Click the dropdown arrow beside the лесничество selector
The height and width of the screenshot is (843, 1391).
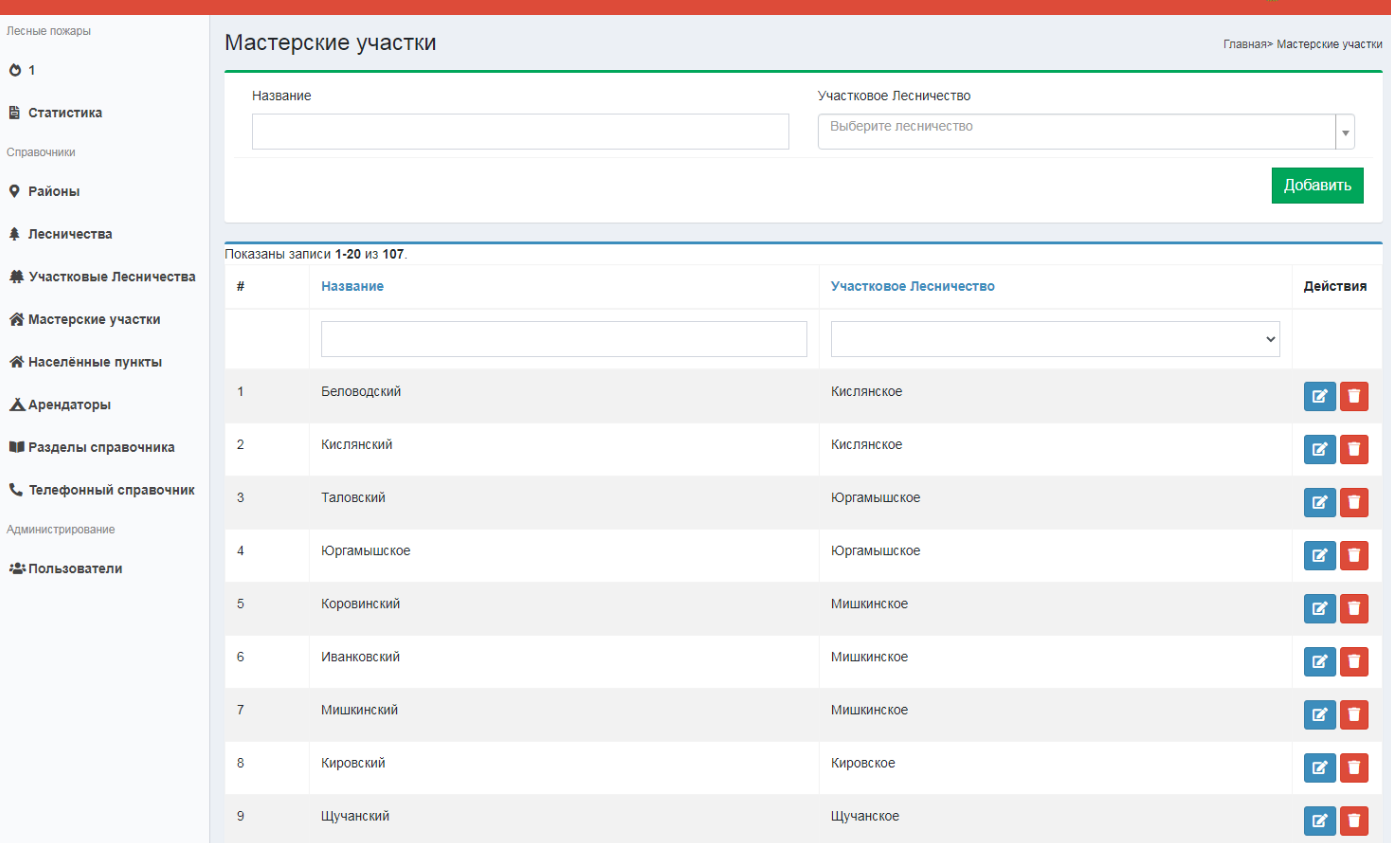coord(1345,132)
